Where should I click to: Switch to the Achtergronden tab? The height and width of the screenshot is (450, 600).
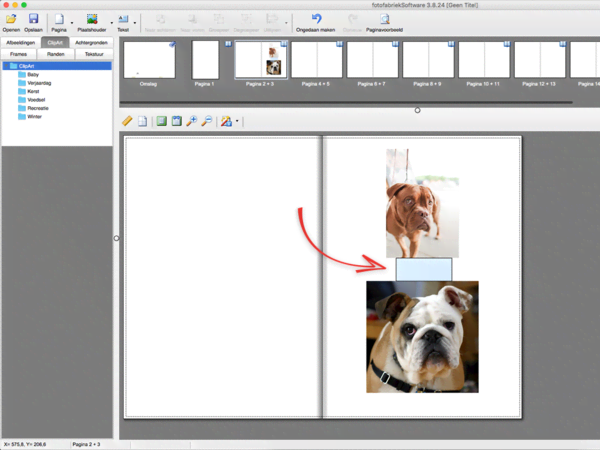[x=92, y=43]
